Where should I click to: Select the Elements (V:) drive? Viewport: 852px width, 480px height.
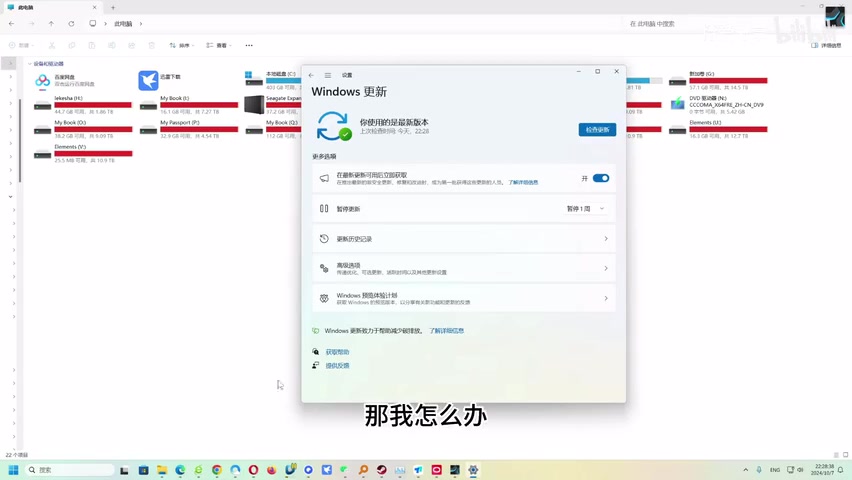click(83, 153)
